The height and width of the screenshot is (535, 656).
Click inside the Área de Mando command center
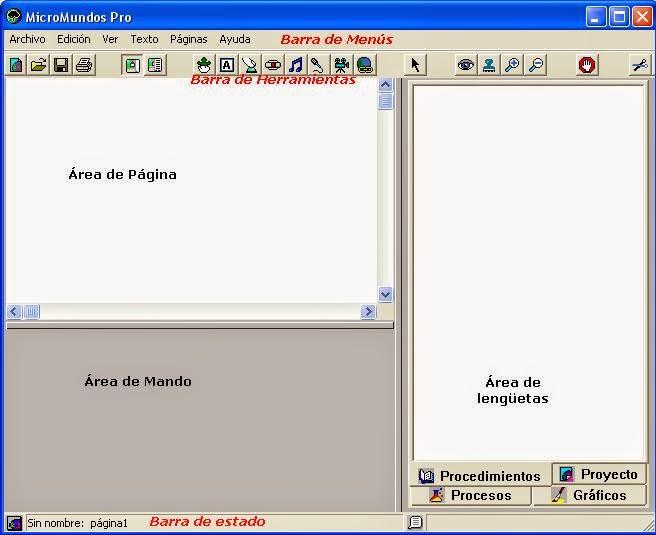pos(200,420)
